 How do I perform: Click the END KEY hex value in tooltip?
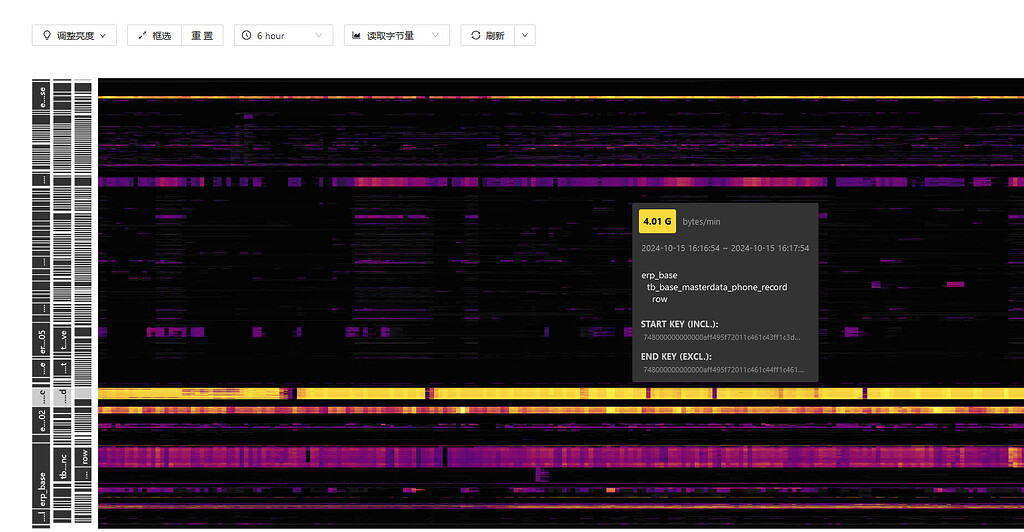[x=722, y=370]
